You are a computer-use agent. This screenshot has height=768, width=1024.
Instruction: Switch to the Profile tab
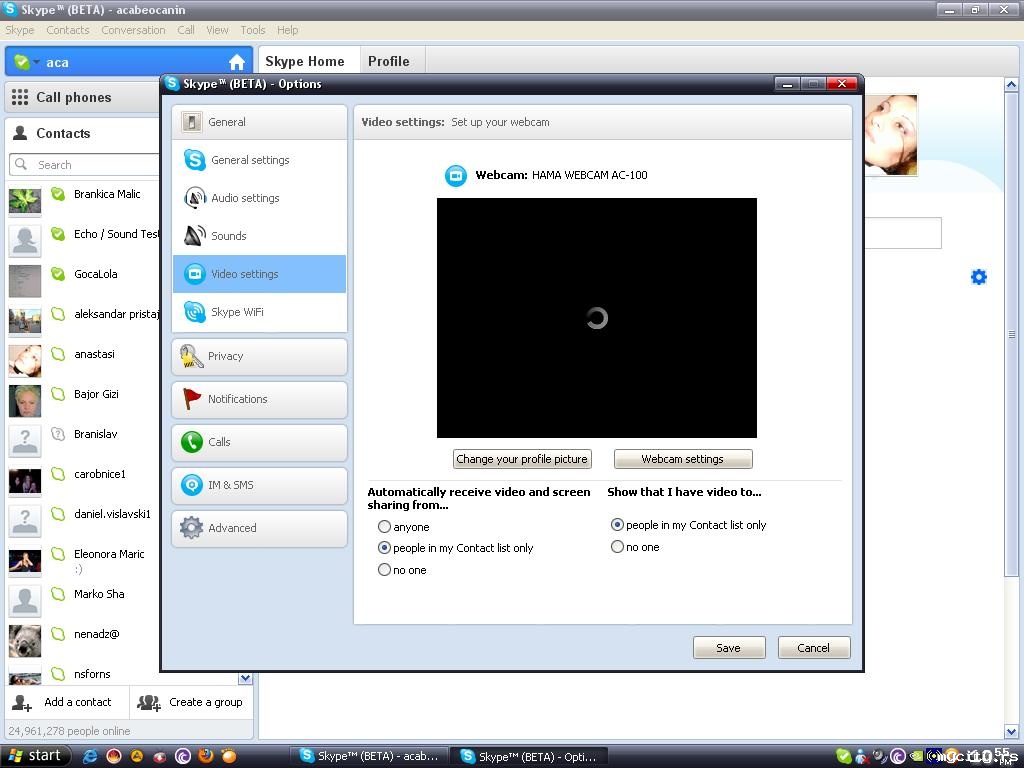(392, 61)
